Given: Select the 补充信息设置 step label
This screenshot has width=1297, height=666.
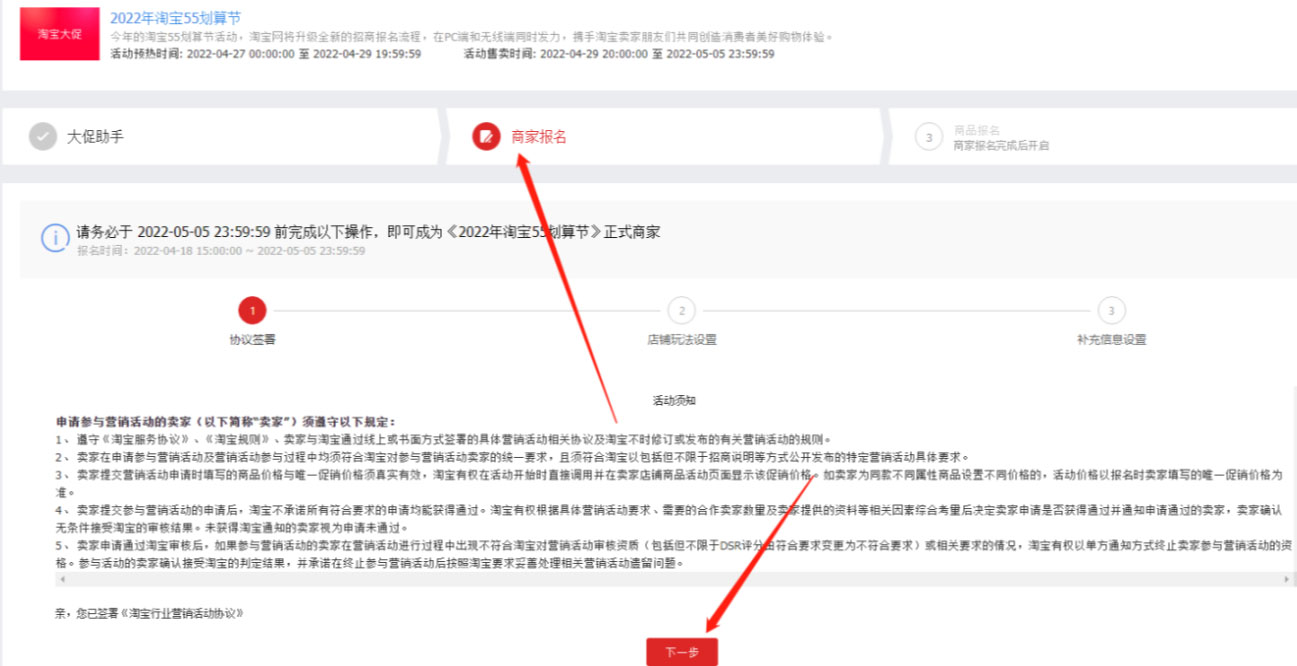Looking at the screenshot, I should [x=1110, y=339].
